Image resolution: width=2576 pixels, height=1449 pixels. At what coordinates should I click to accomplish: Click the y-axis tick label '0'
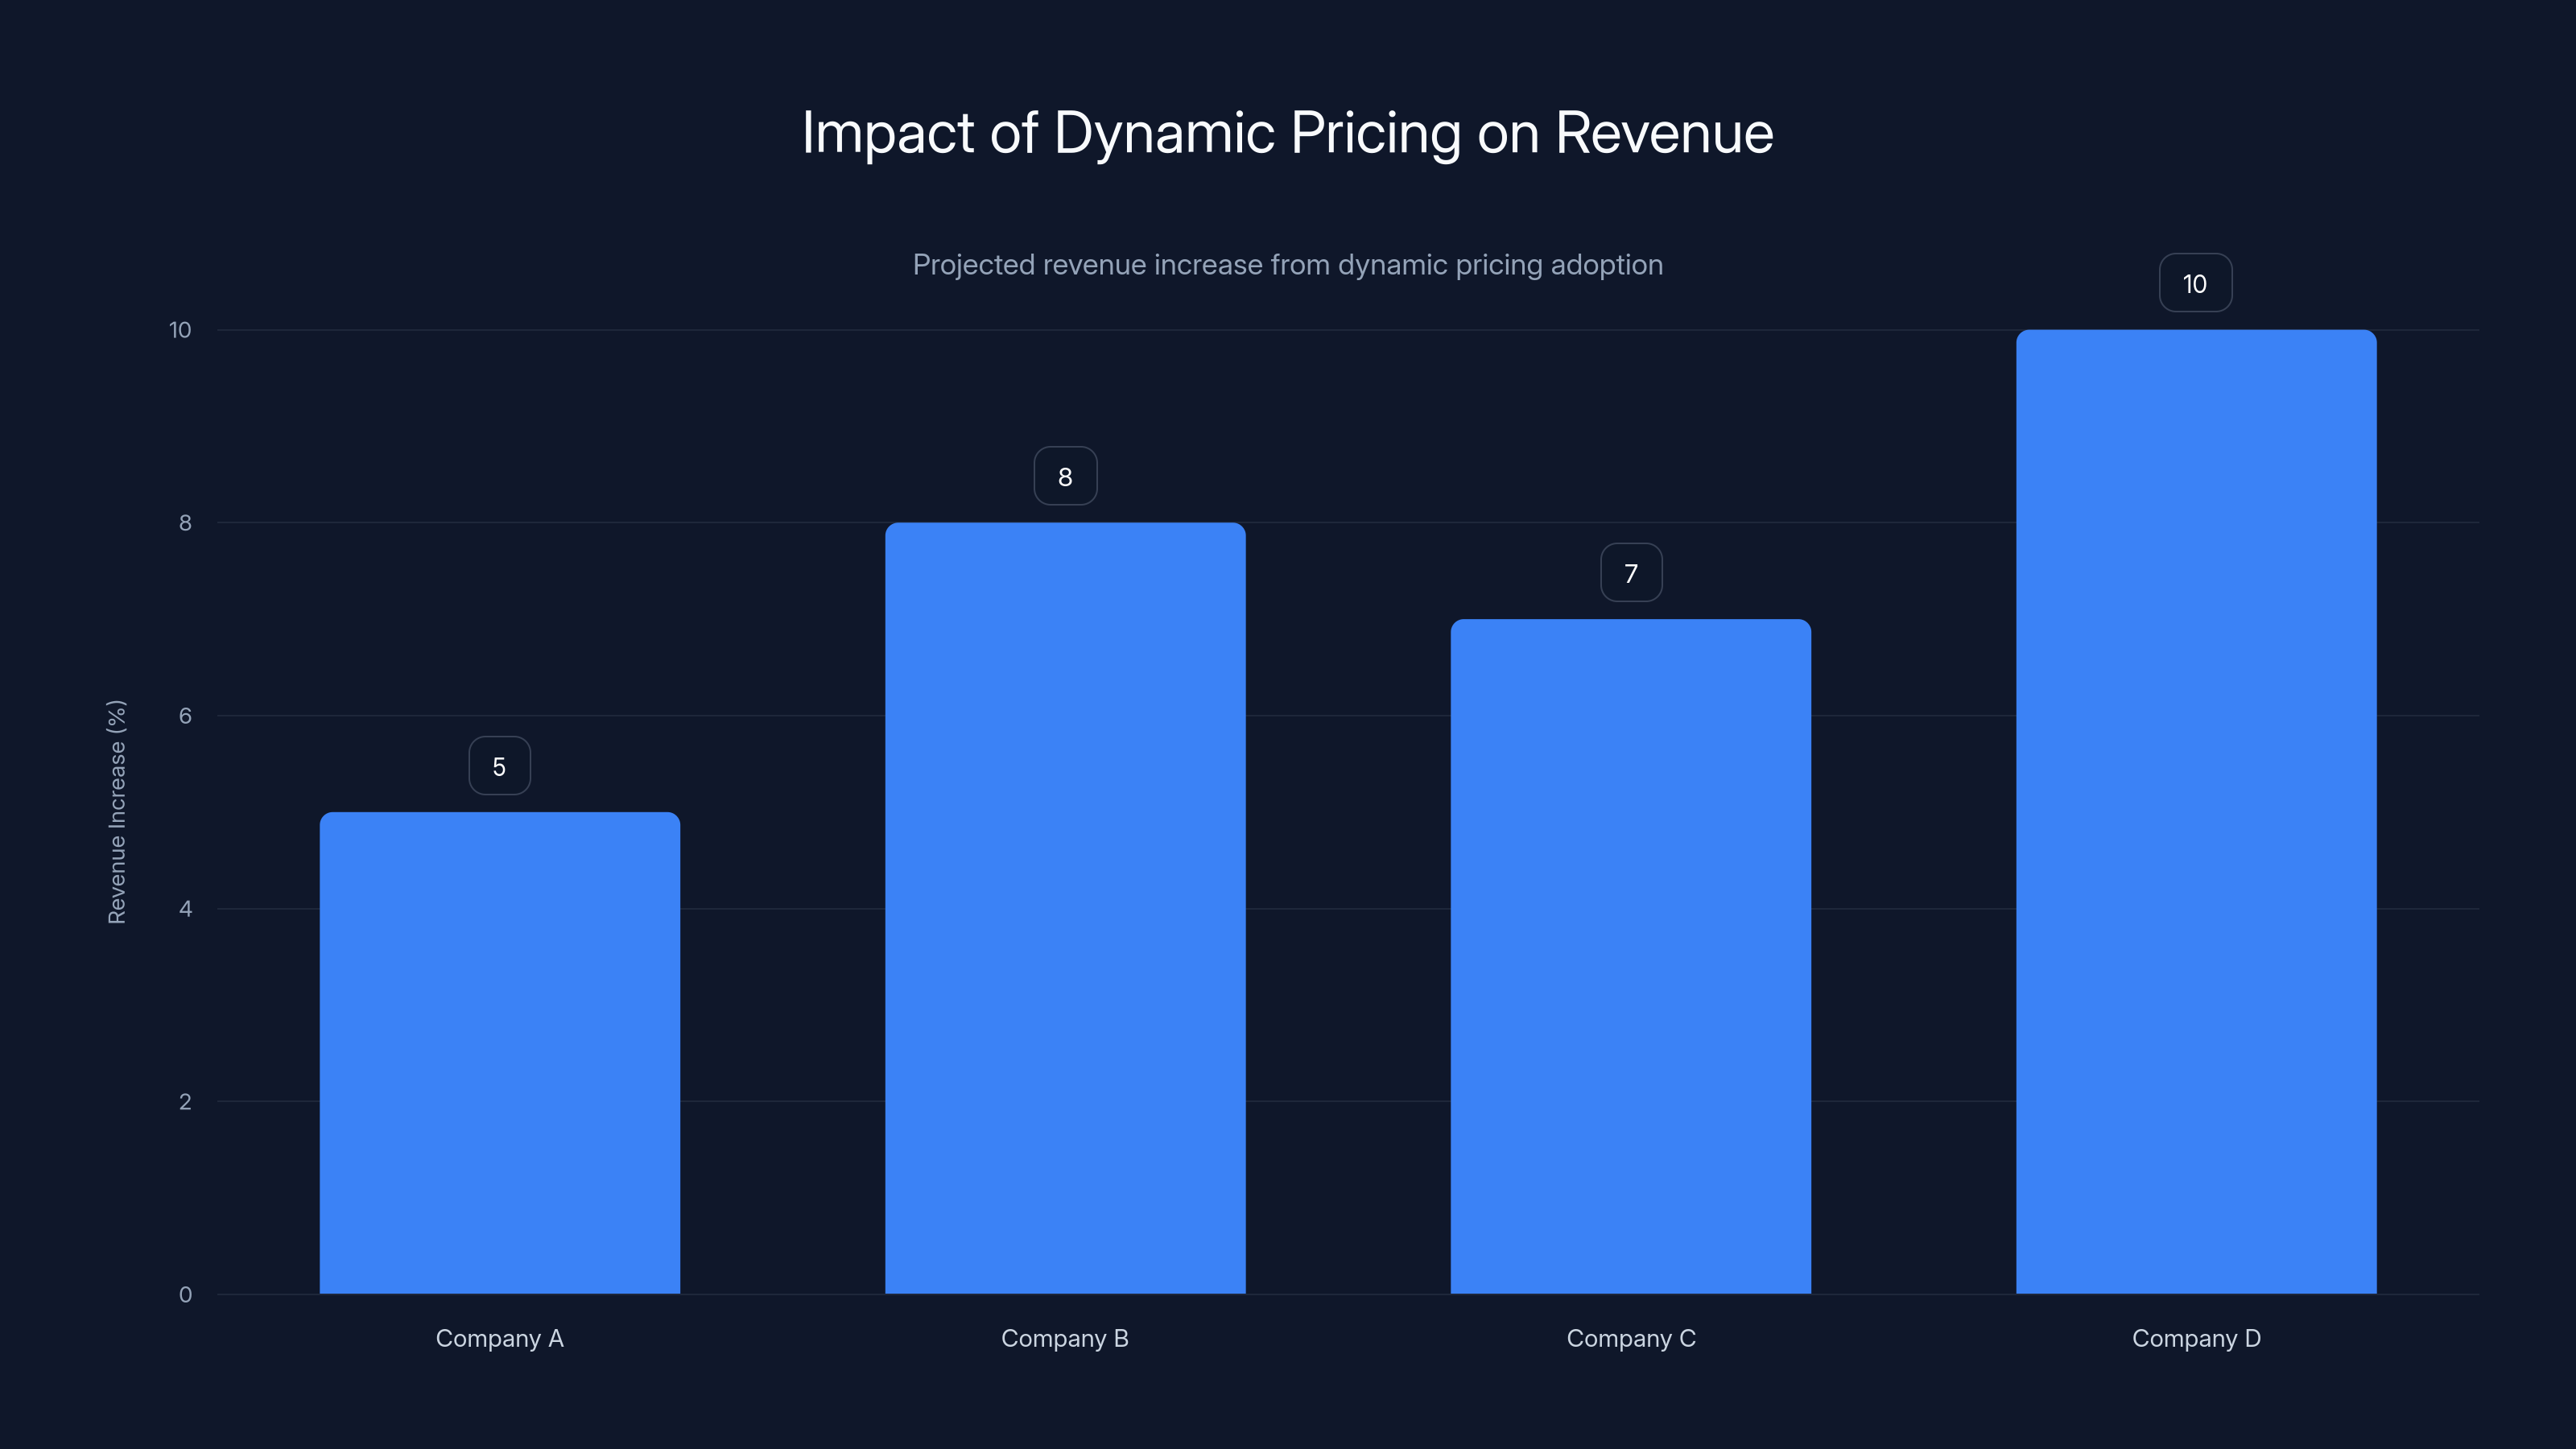[185, 1295]
